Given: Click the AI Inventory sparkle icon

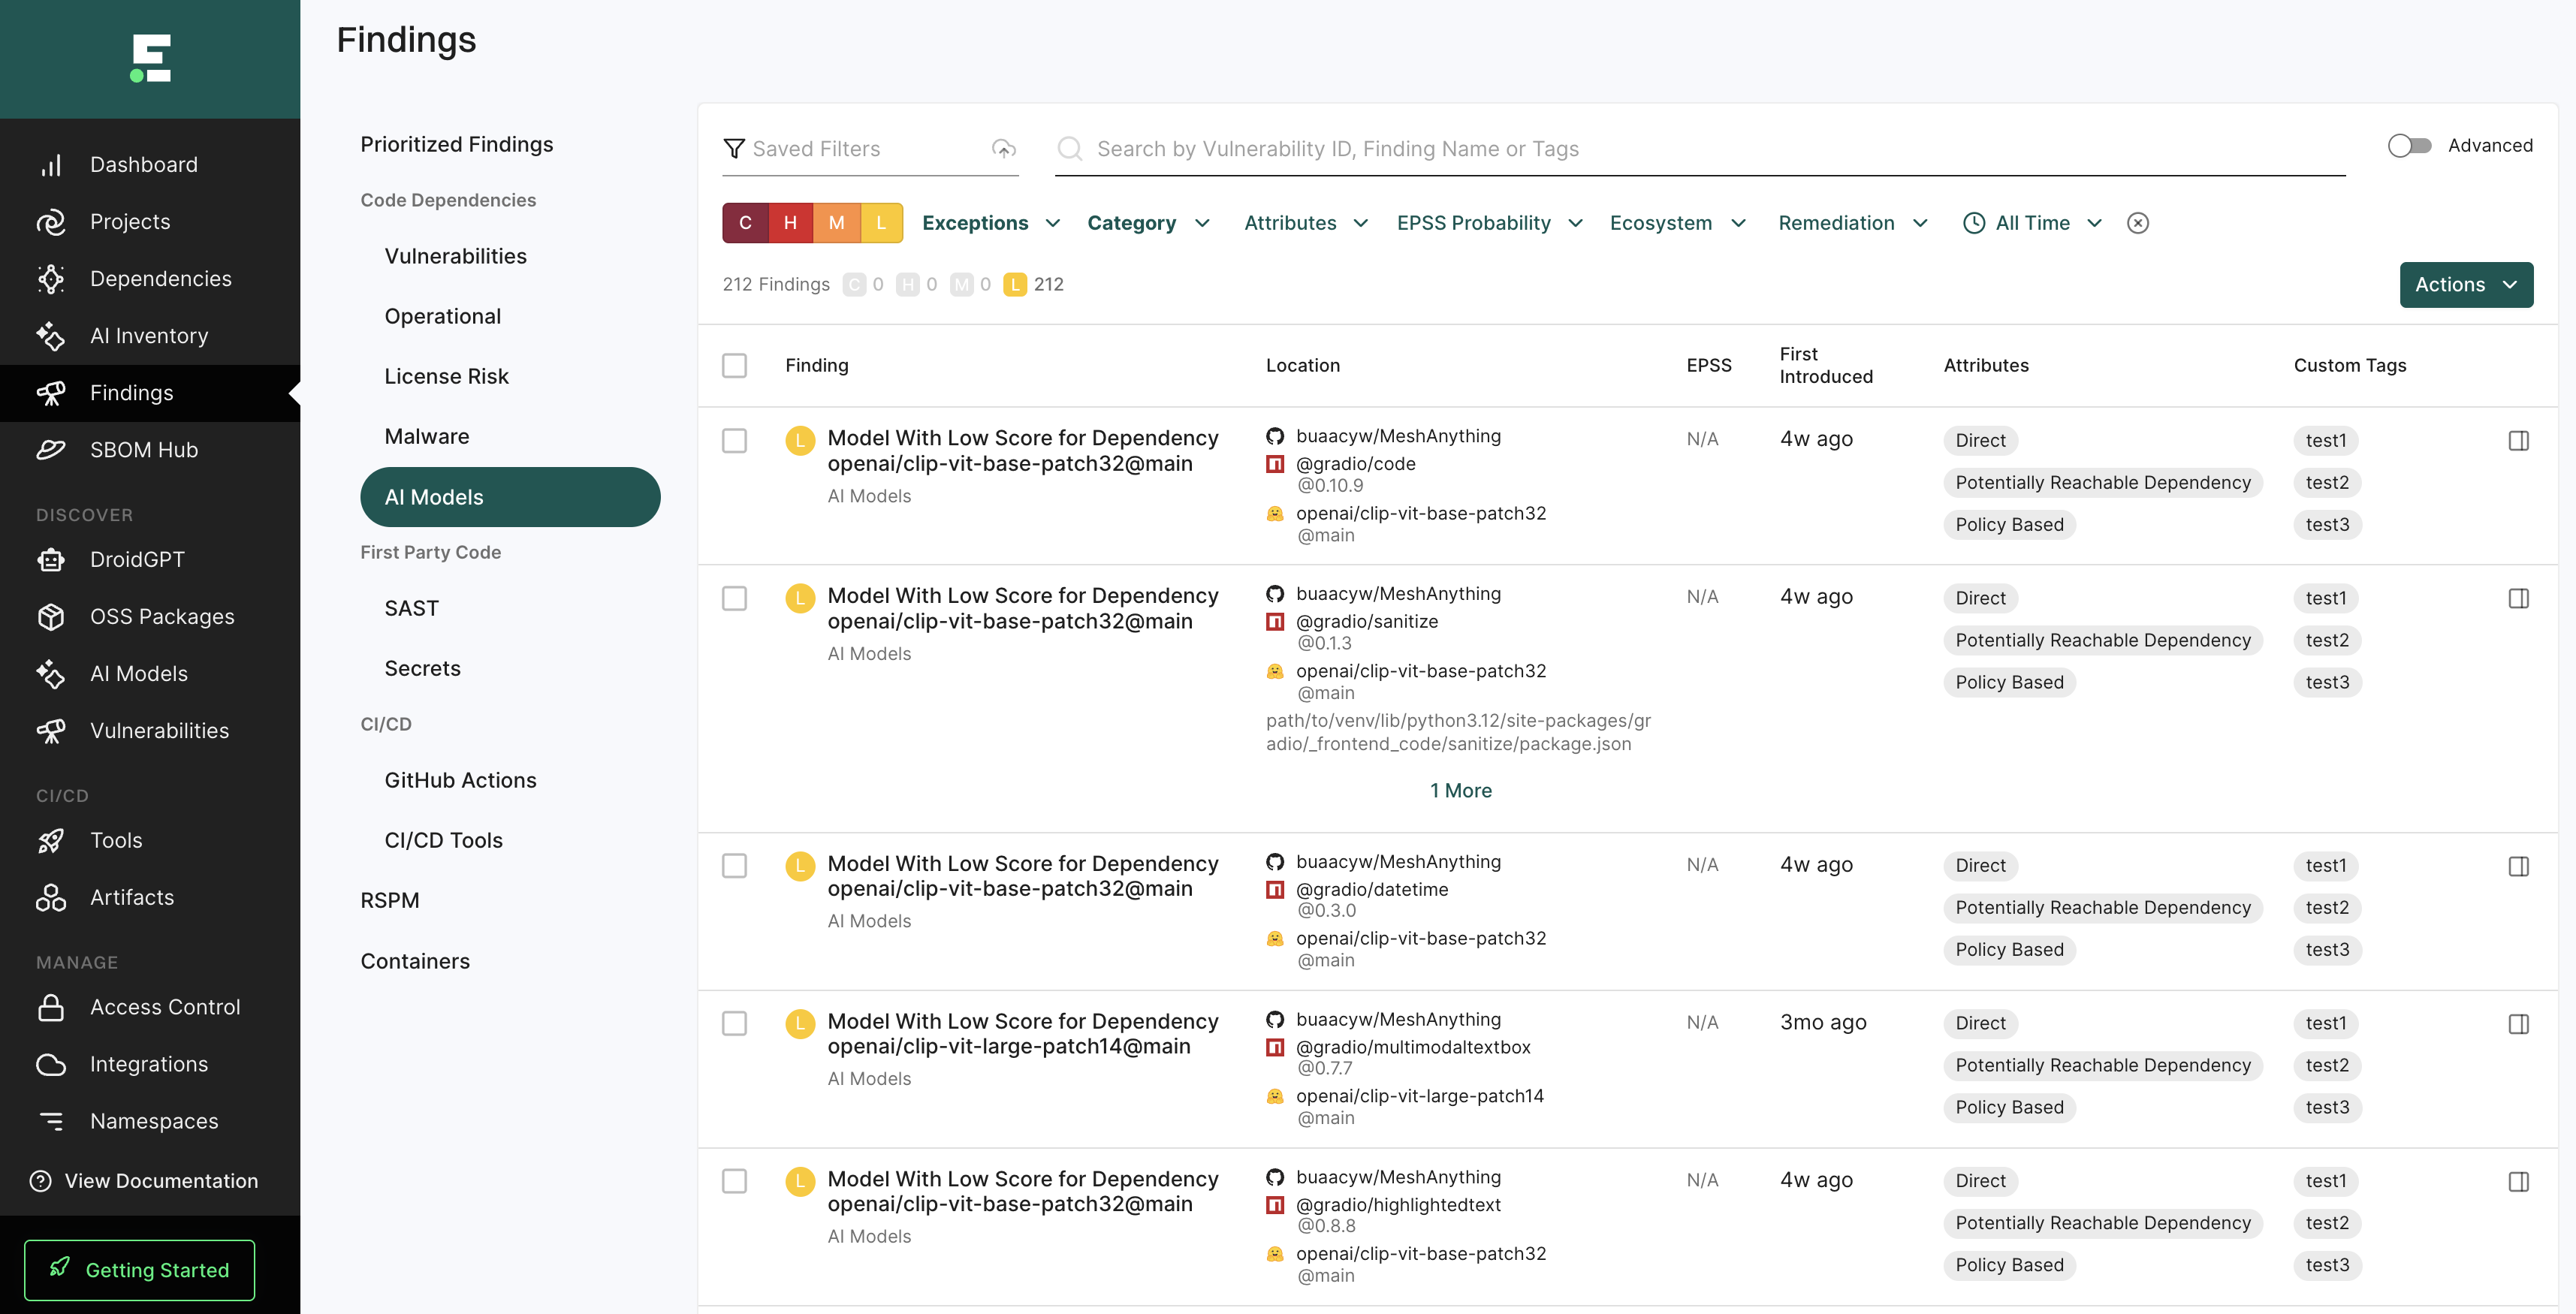Looking at the screenshot, I should (51, 336).
